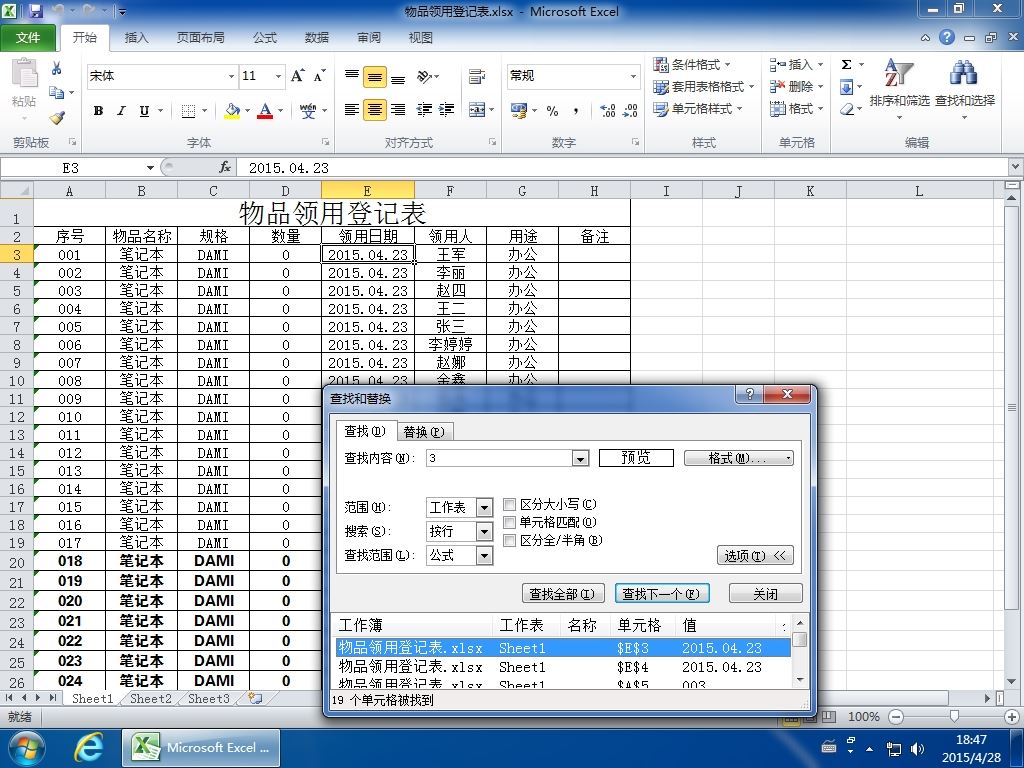Image resolution: width=1024 pixels, height=768 pixels.
Task: Click 查找全部 Find All button
Action: pos(562,594)
